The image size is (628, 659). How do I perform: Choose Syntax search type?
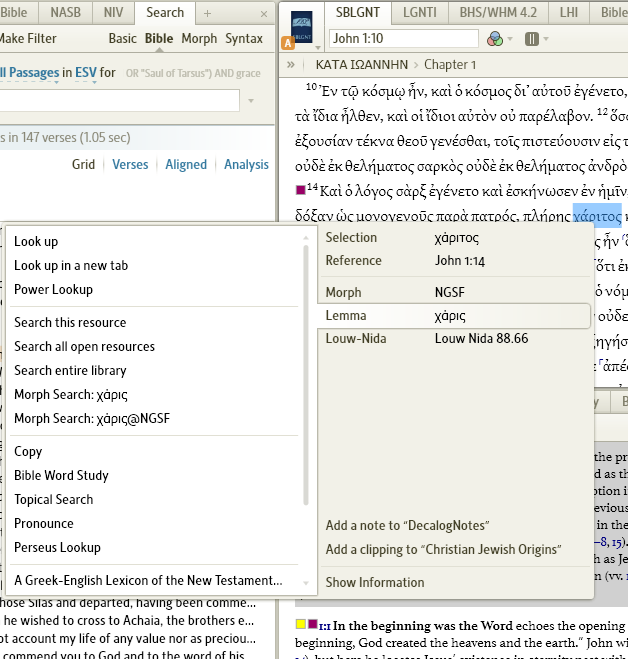[244, 39]
